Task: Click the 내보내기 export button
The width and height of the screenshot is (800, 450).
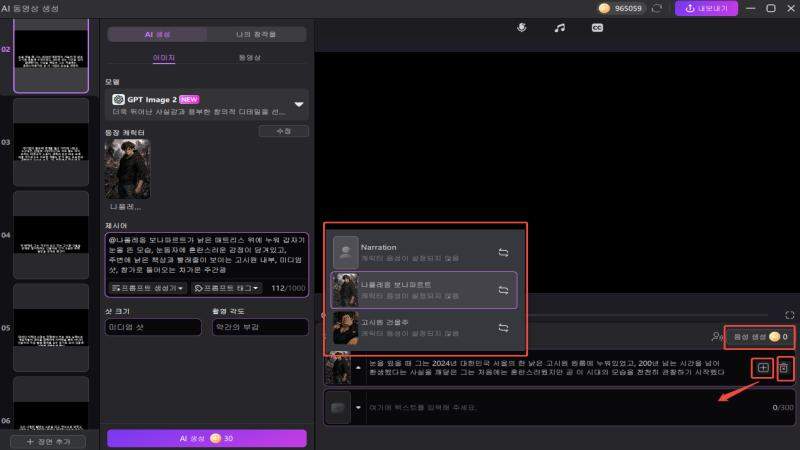Action: (706, 8)
